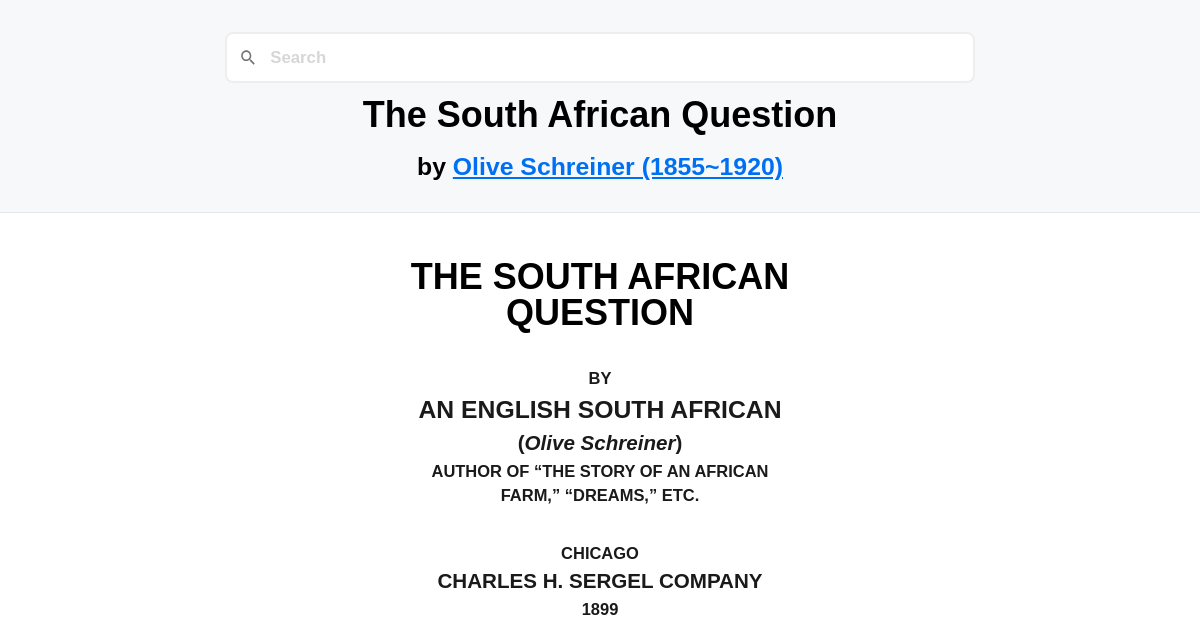
Task: Click the author years text (1855~1920)
Action: (713, 166)
